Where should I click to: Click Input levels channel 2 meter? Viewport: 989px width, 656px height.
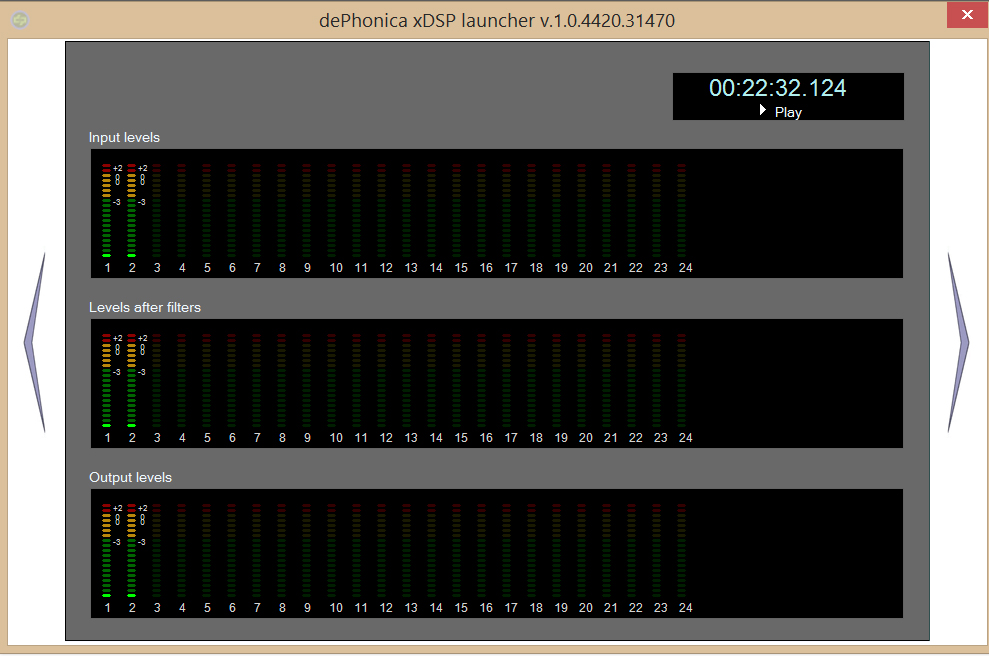pyautogui.click(x=131, y=210)
